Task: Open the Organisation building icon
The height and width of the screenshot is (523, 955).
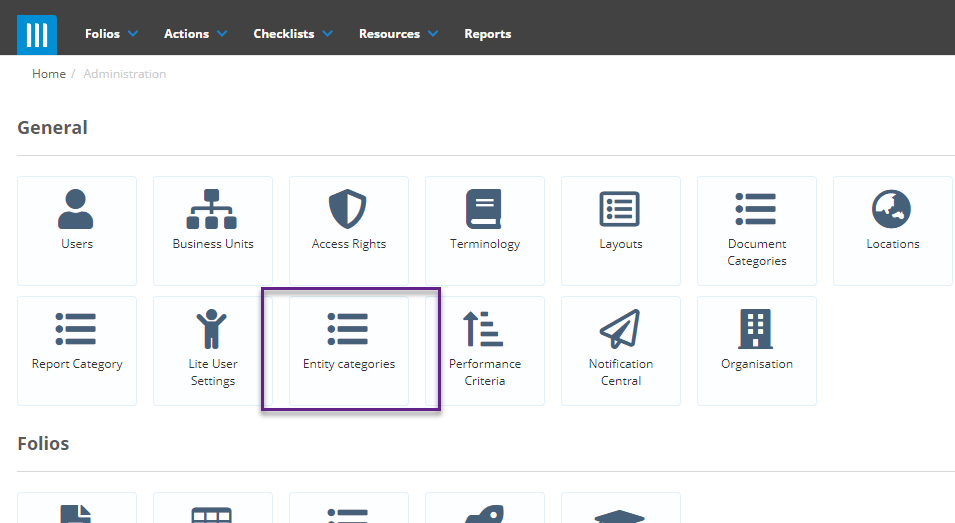Action: coord(756,329)
